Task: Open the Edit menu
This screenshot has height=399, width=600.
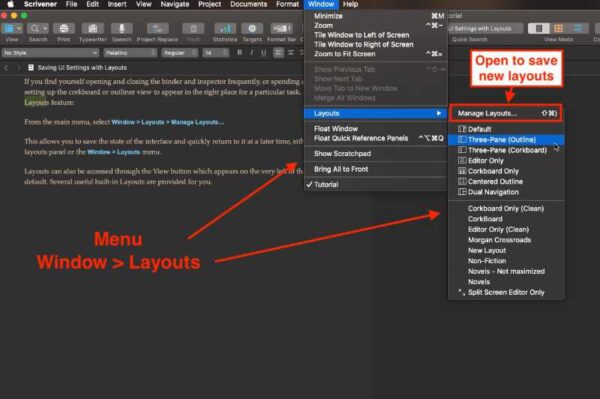Action: (92, 4)
